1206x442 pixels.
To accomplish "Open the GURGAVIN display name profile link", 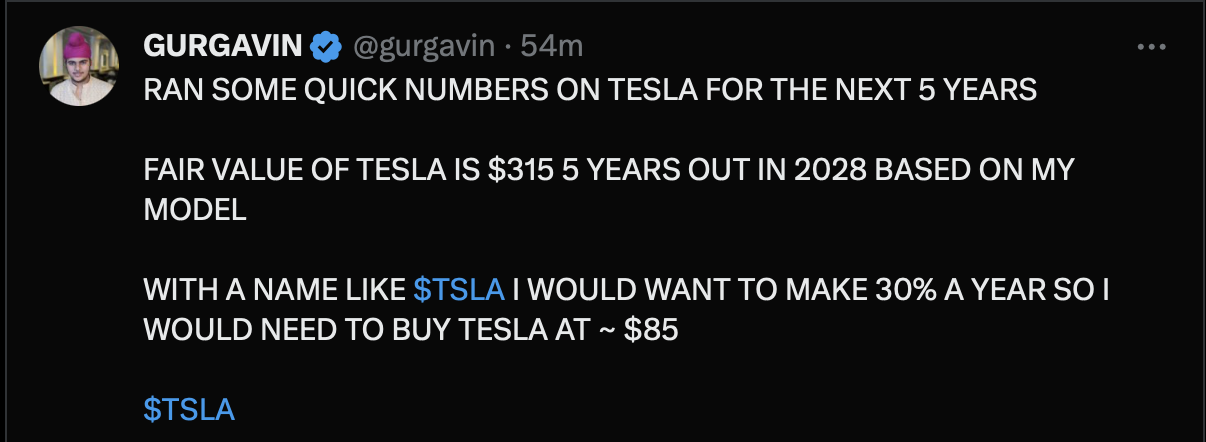I will pos(224,46).
